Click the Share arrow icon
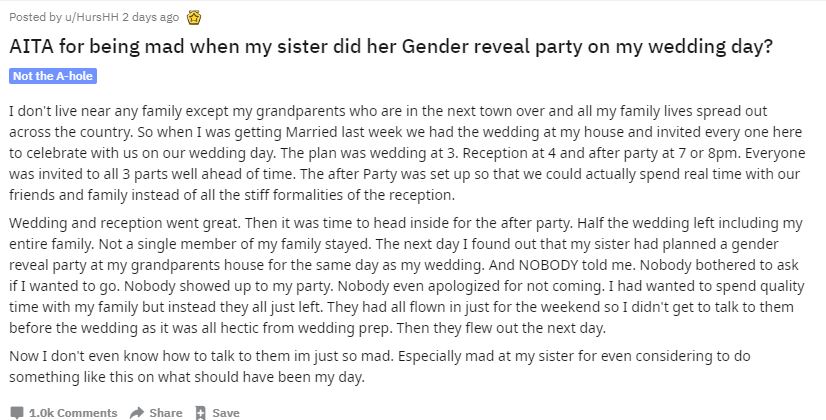Screen dimensions: 826x420 click(x=138, y=412)
